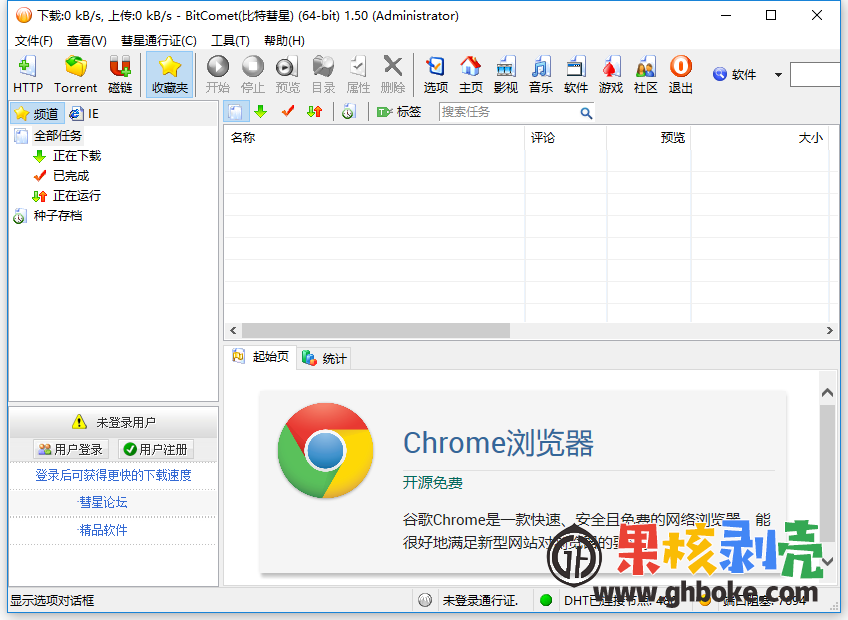Switch to the IE tab

pyautogui.click(x=84, y=114)
